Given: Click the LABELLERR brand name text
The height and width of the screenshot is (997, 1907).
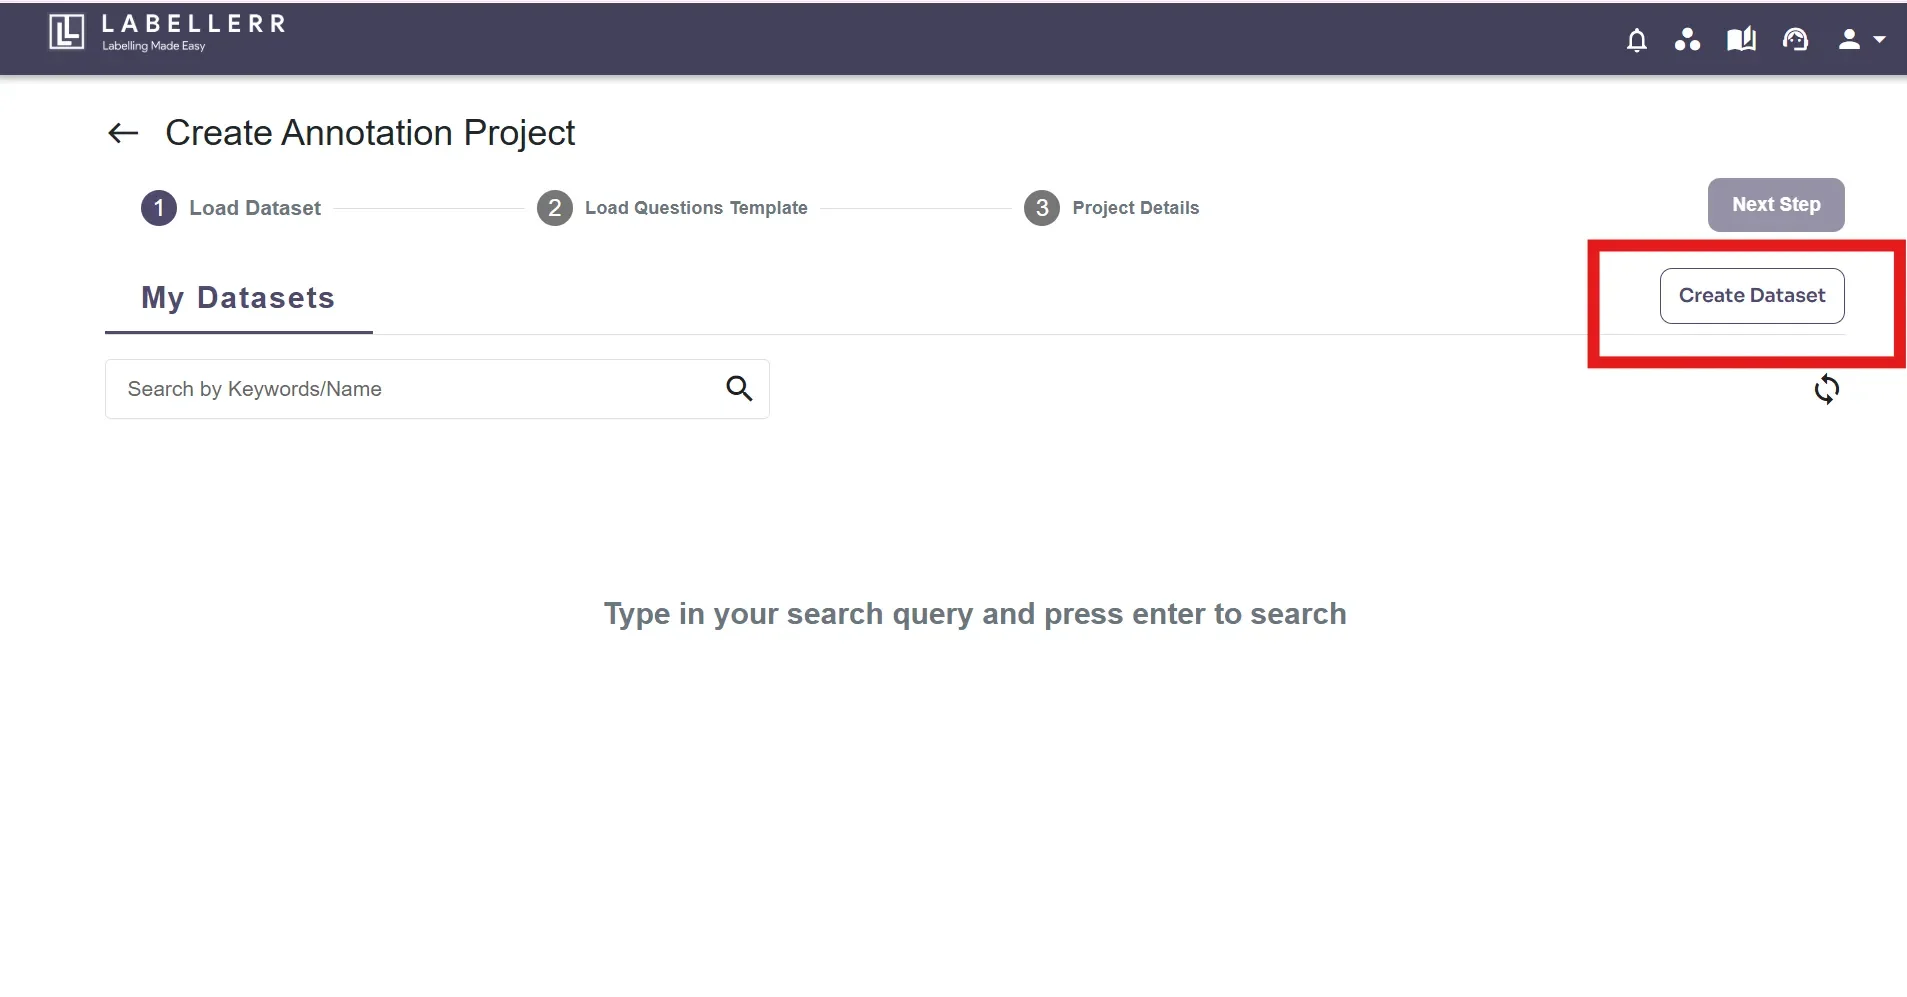Looking at the screenshot, I should click(194, 24).
